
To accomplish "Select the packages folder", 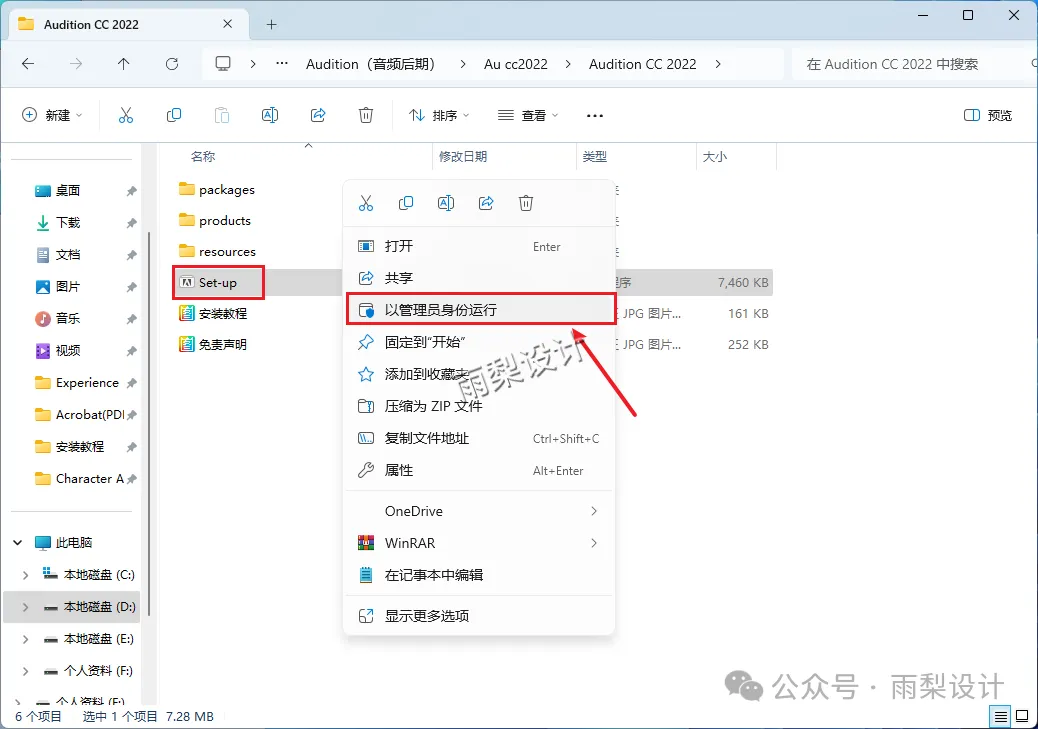I will 216,189.
